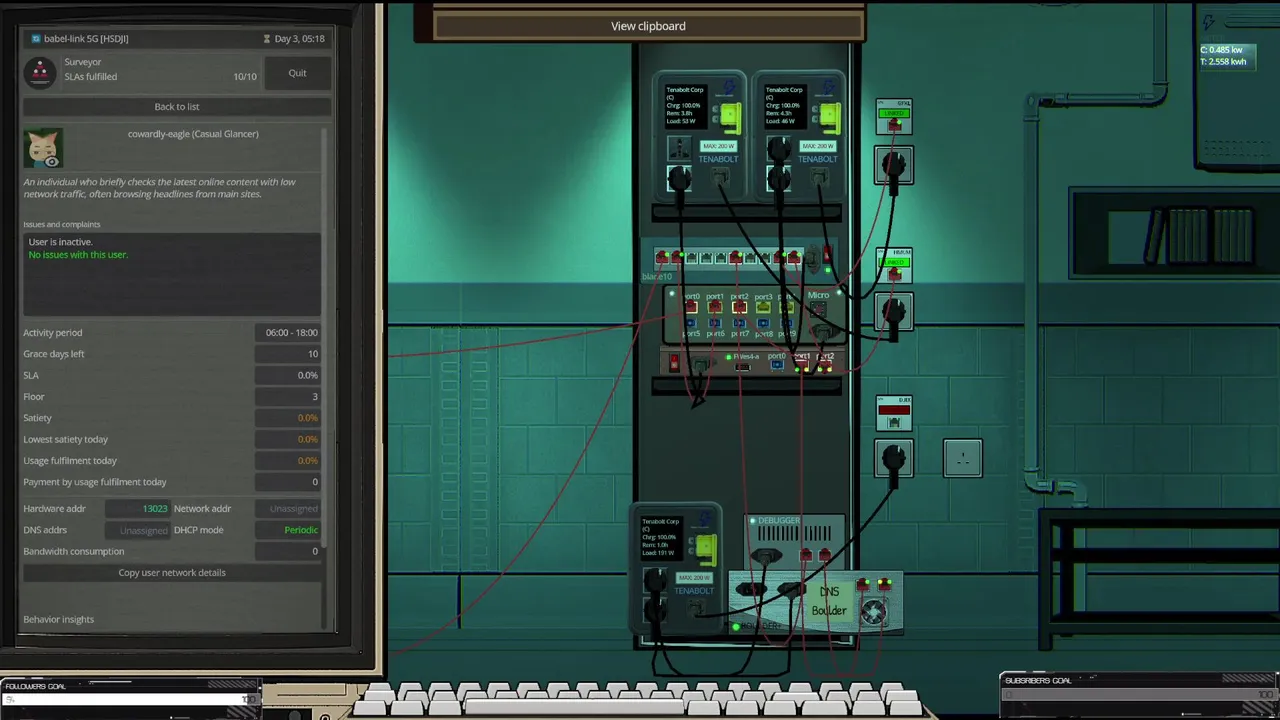Click the Boulder server left network port
1280x720 pixels.
point(865,584)
